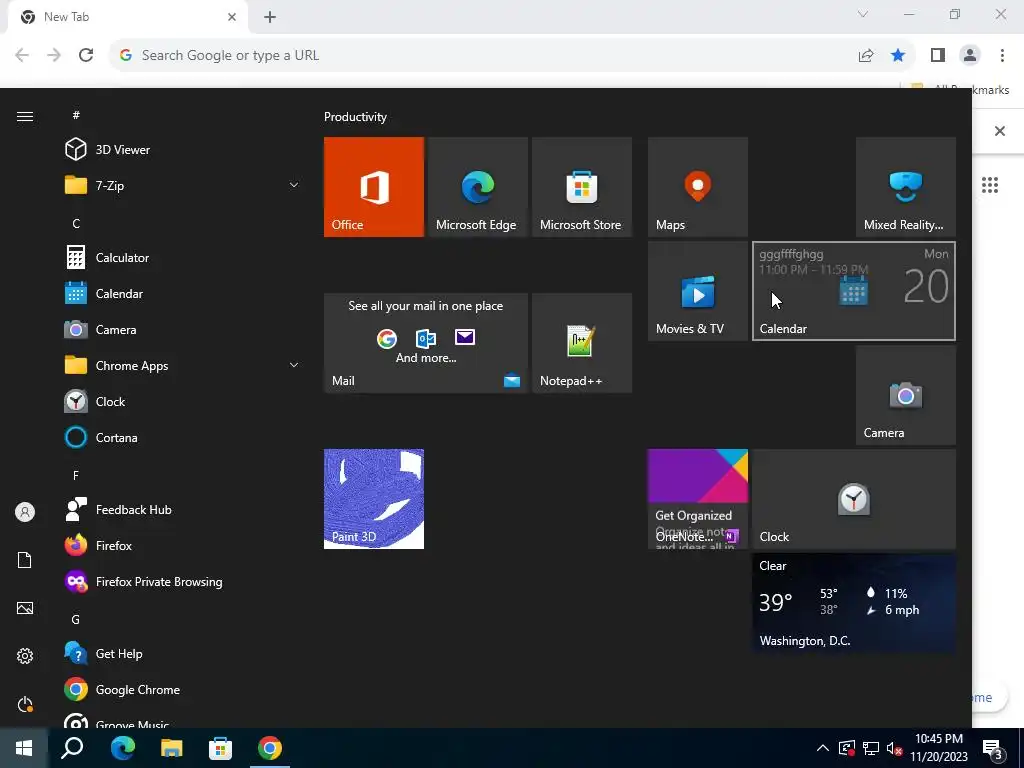Screen dimensions: 1024x768
Task: Open Clock from app list
Action: coord(182,402)
